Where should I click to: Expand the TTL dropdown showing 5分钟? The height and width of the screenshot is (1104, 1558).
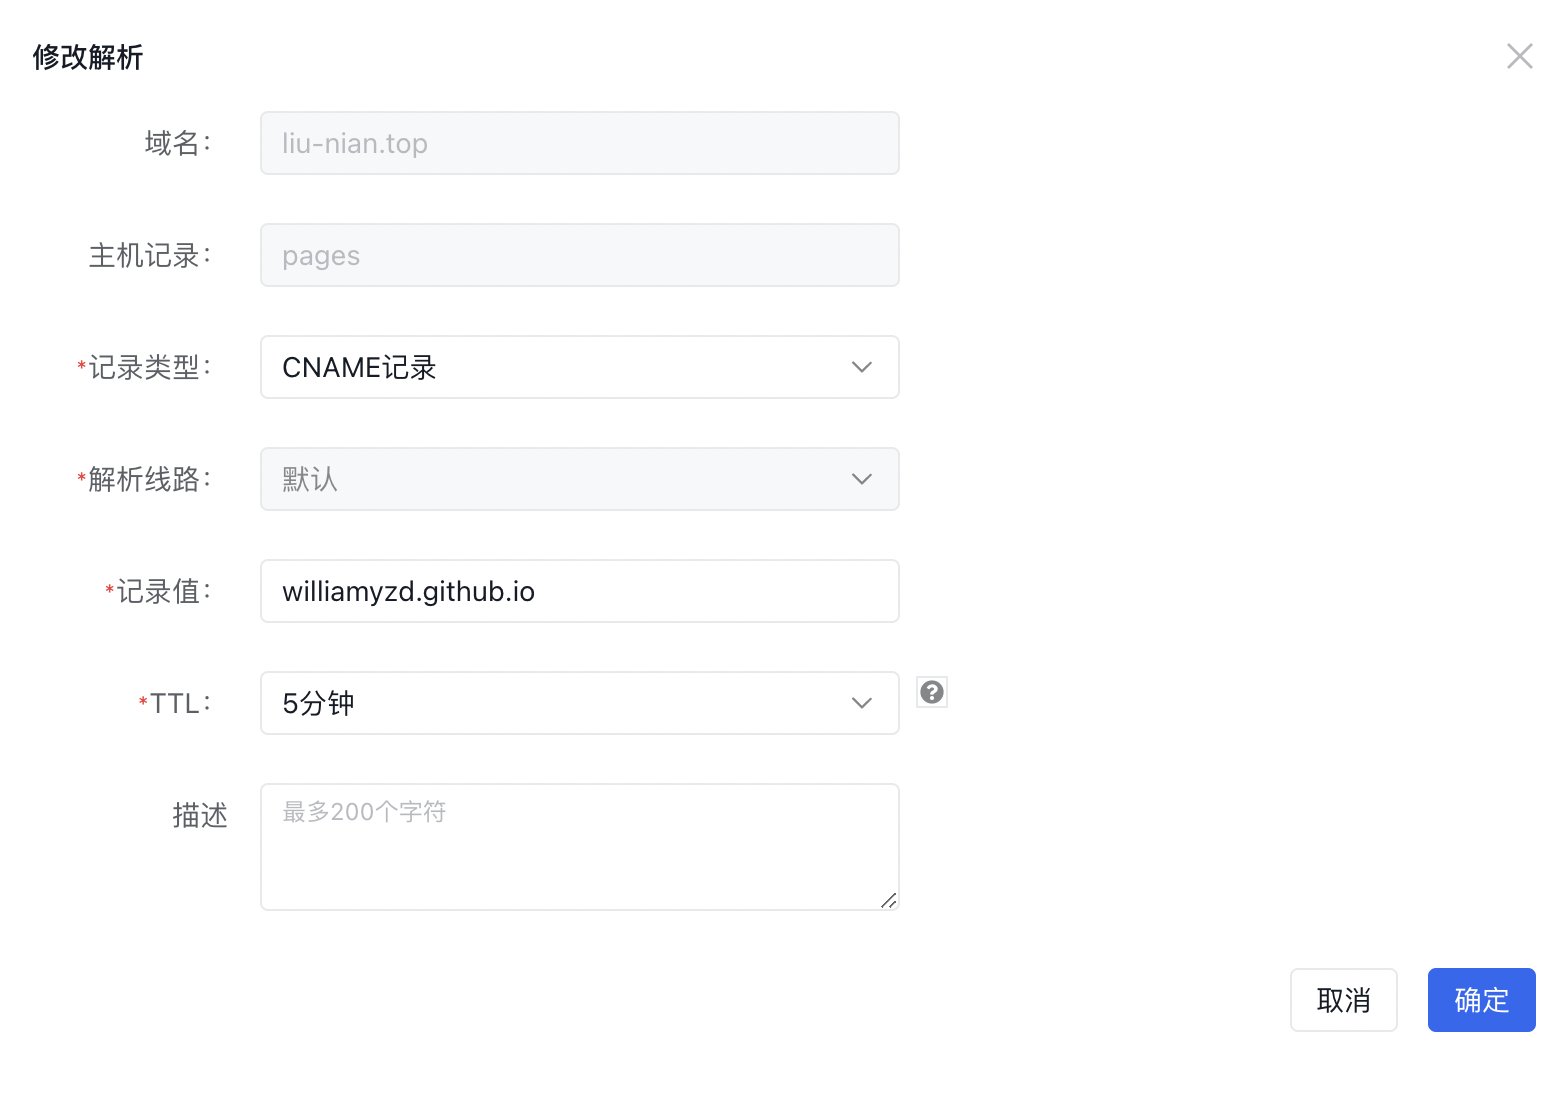point(579,703)
